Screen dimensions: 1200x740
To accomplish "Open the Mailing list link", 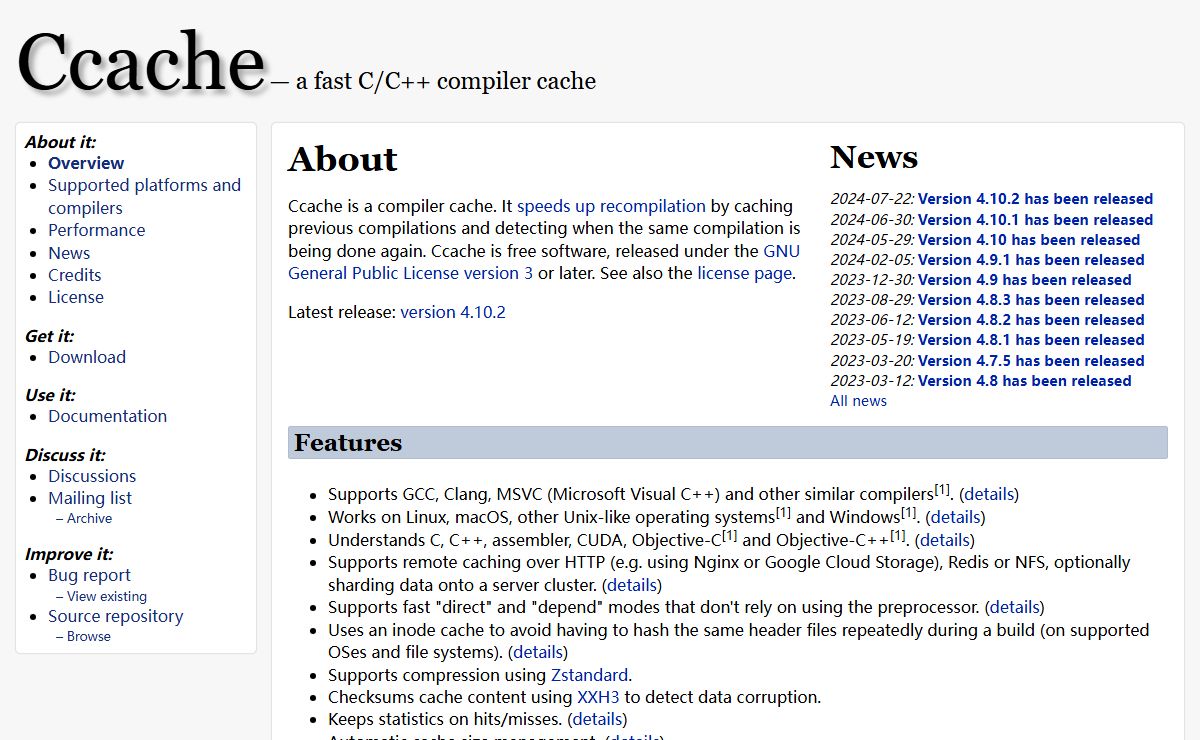I will [90, 498].
